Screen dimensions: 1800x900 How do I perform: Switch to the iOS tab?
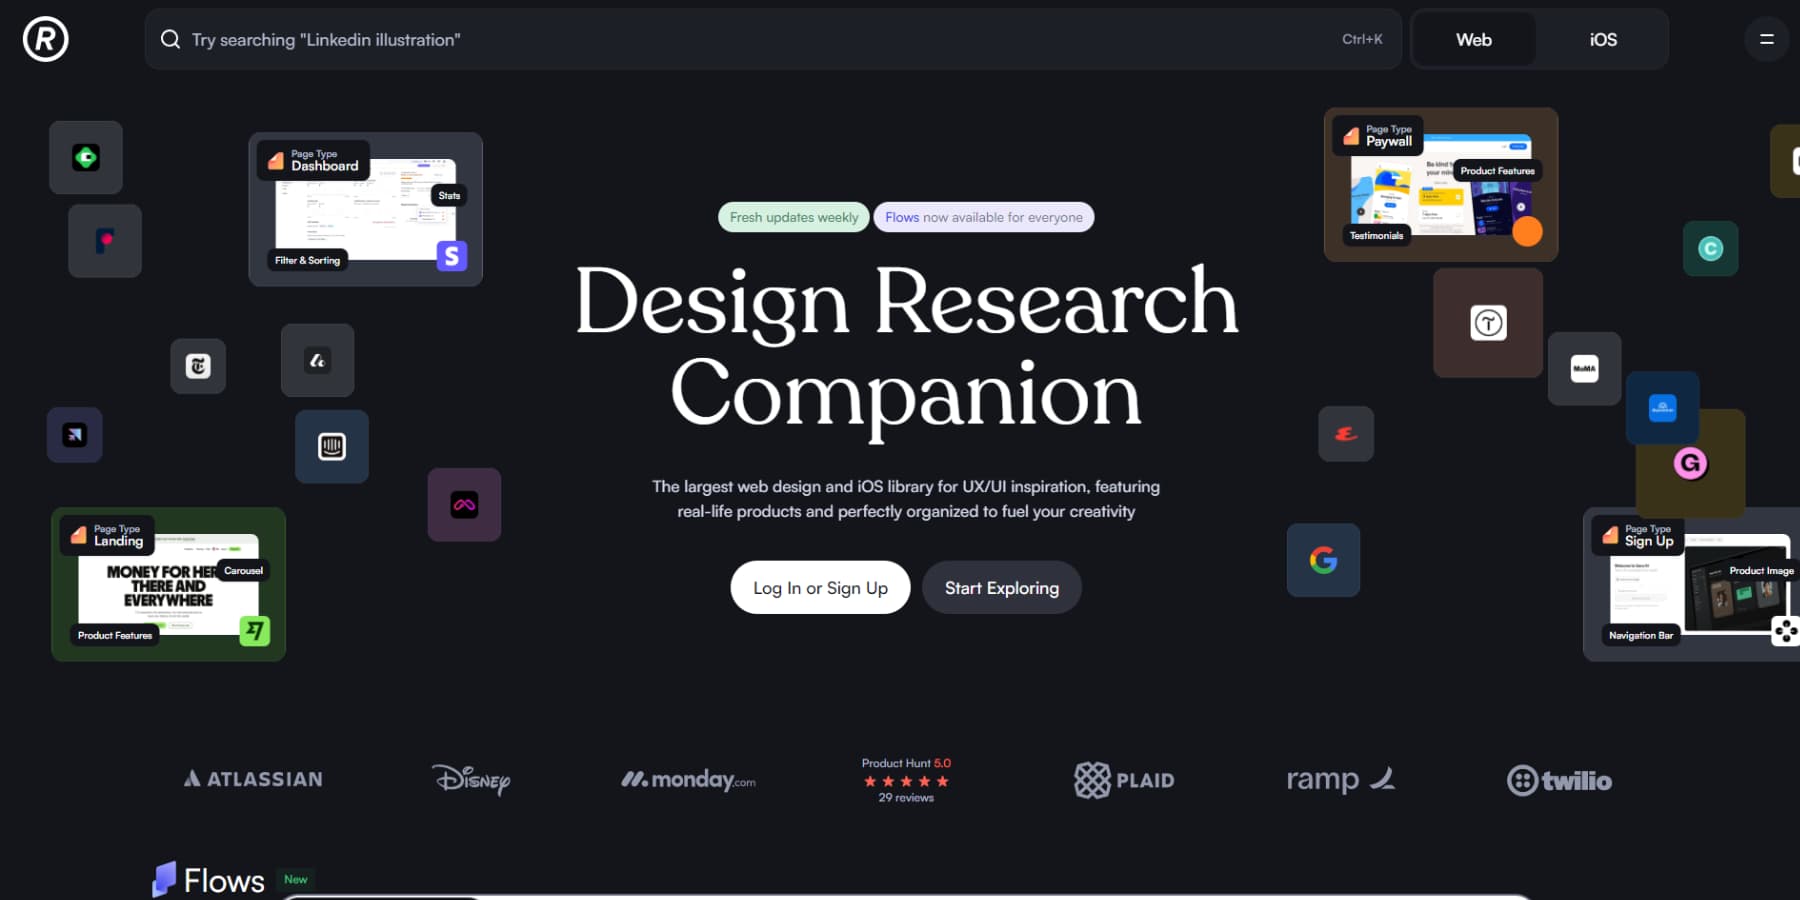(x=1602, y=39)
